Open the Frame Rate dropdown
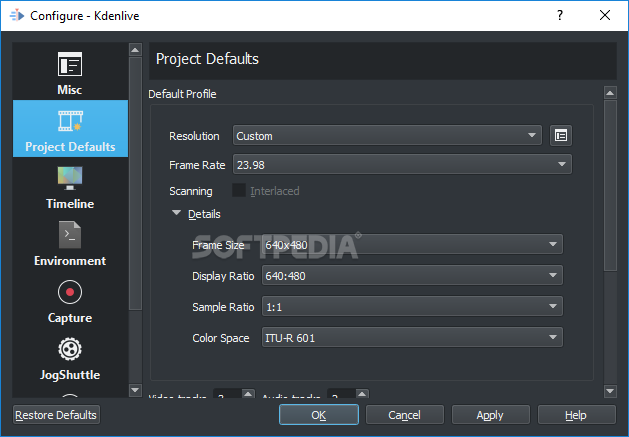 (402, 165)
